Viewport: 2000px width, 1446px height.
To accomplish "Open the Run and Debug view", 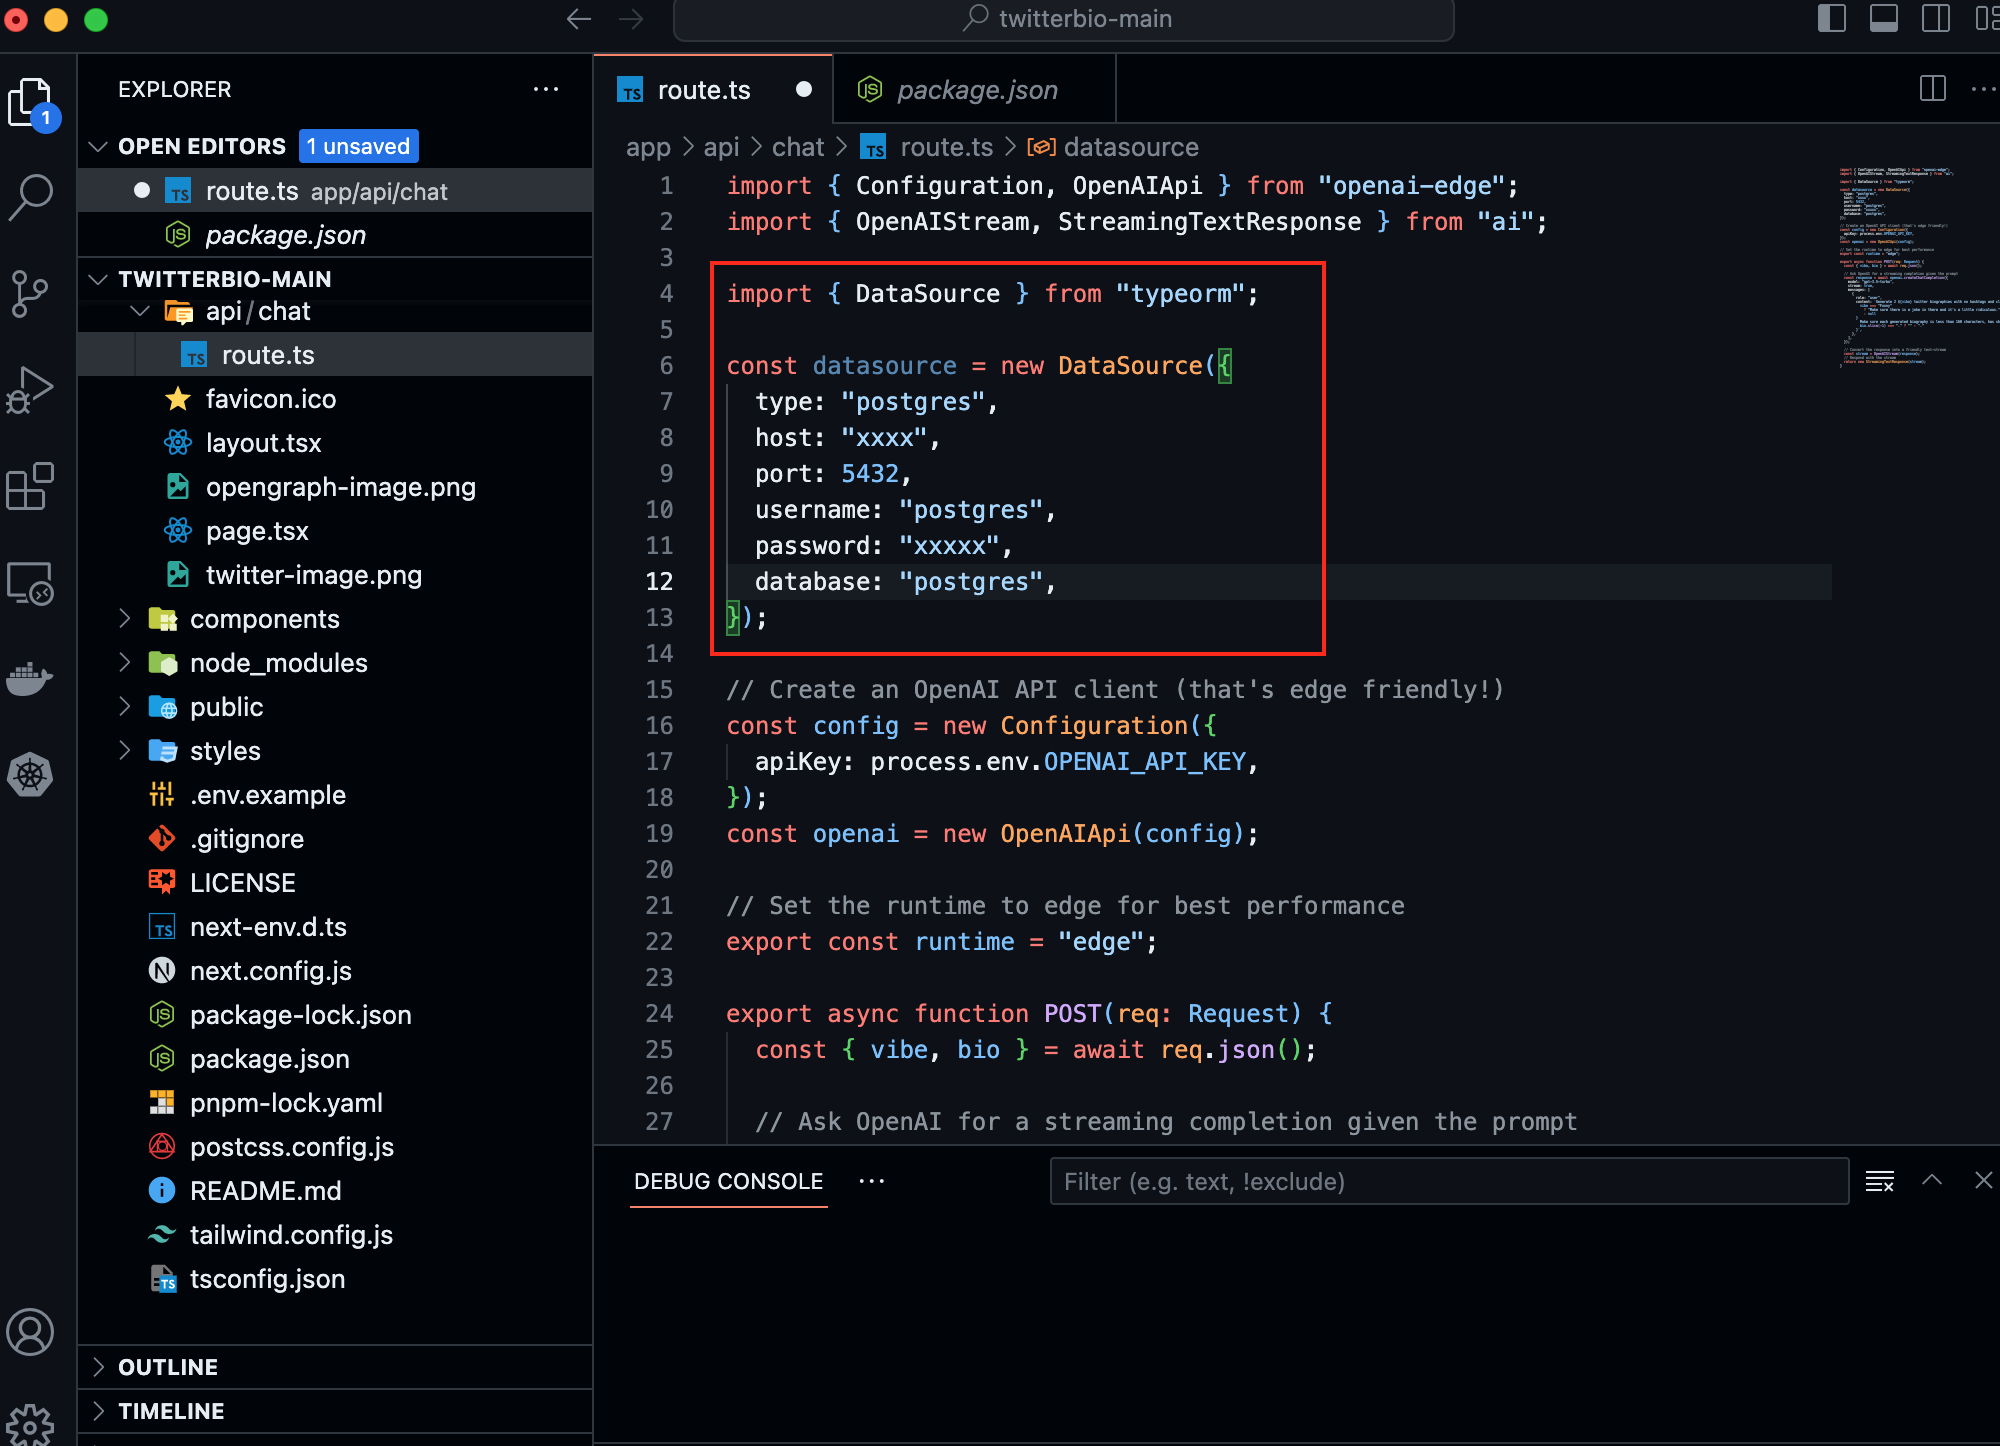I will 31,390.
